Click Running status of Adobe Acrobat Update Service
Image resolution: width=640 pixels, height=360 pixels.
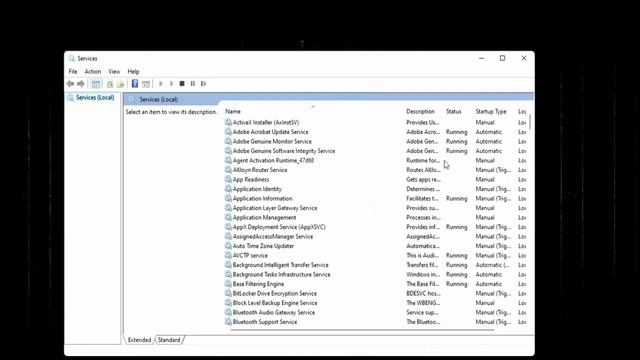tap(456, 132)
